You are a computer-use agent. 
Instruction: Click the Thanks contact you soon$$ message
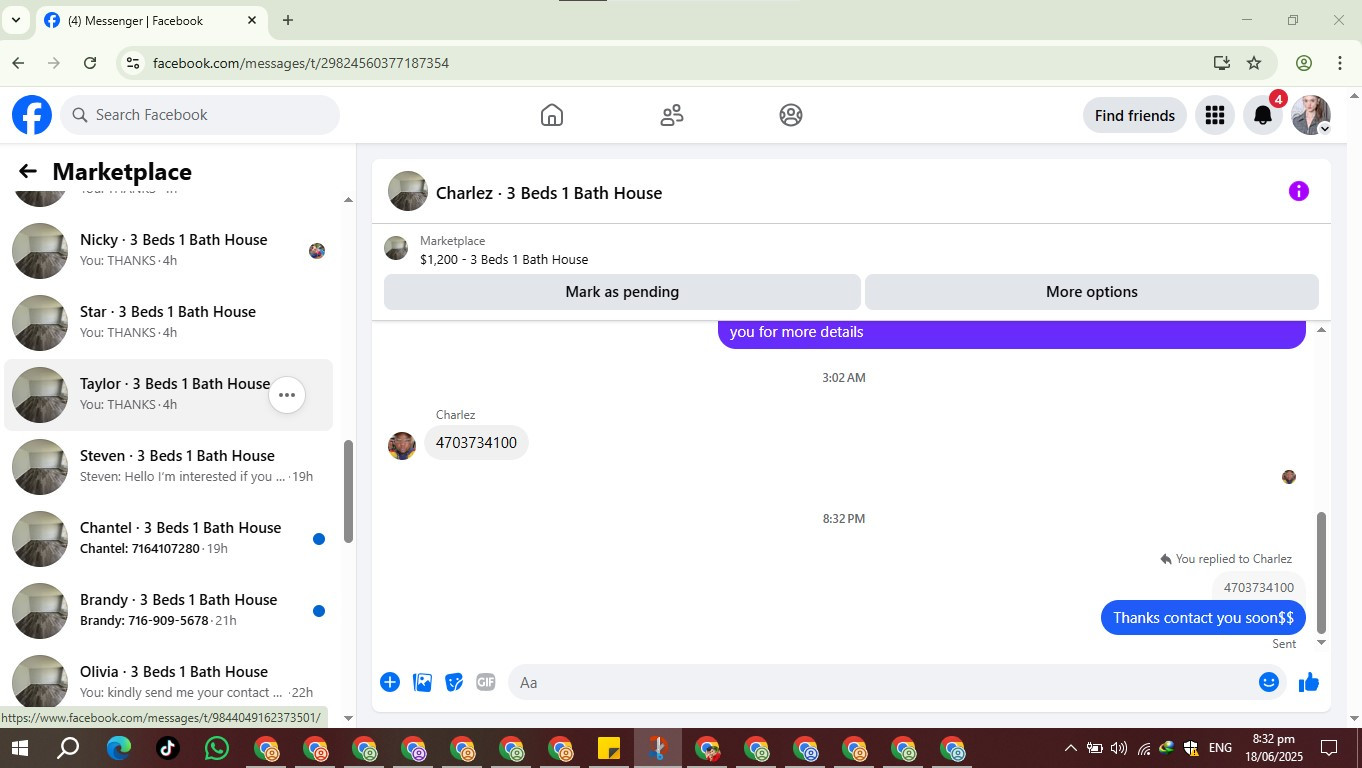(x=1203, y=618)
